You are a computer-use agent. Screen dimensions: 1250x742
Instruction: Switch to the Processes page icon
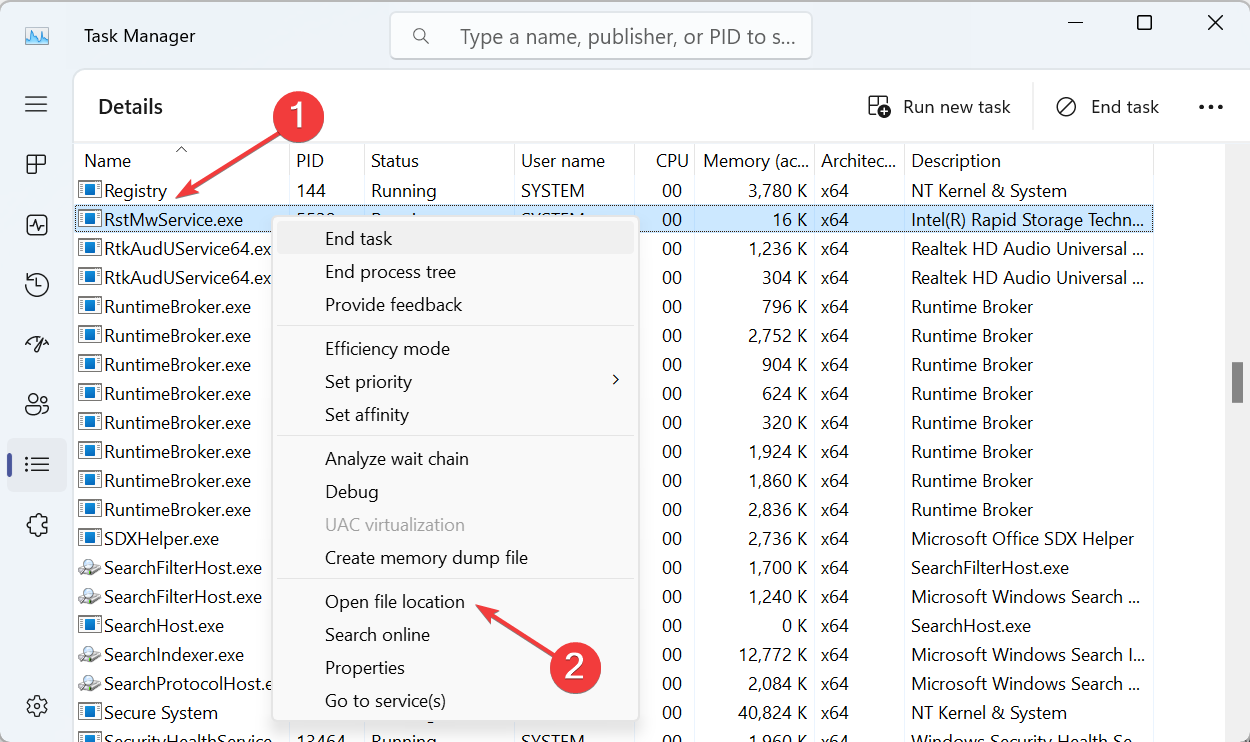tap(37, 165)
